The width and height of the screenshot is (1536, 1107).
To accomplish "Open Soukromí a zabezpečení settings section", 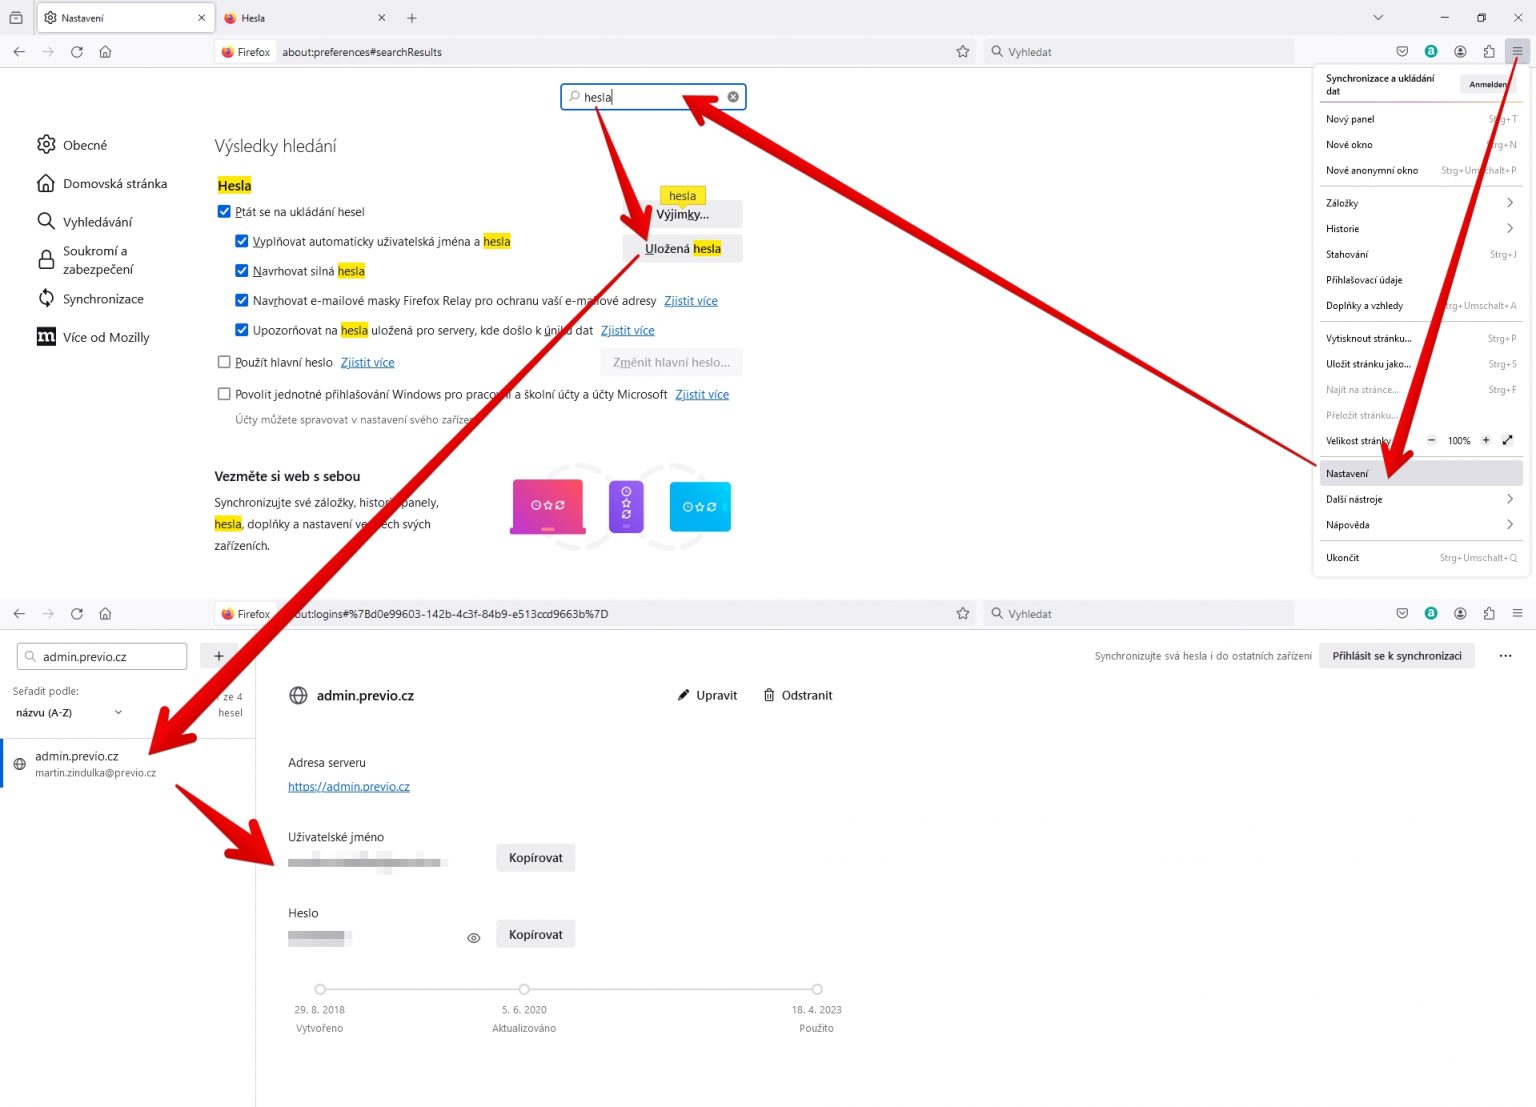I will 95,259.
